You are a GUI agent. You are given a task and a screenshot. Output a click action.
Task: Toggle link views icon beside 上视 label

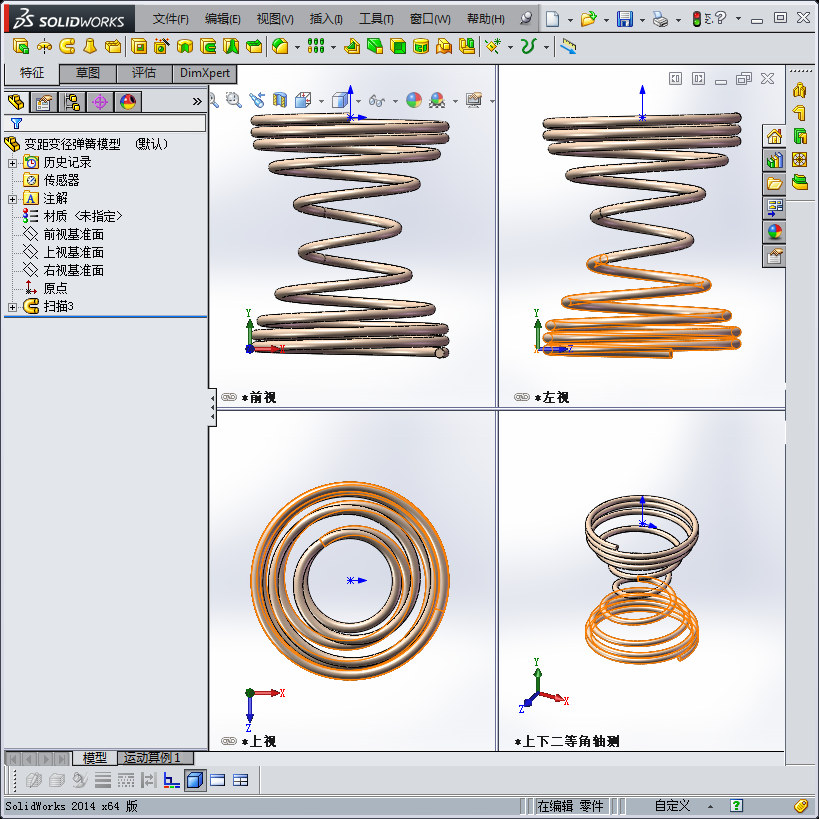coord(229,741)
